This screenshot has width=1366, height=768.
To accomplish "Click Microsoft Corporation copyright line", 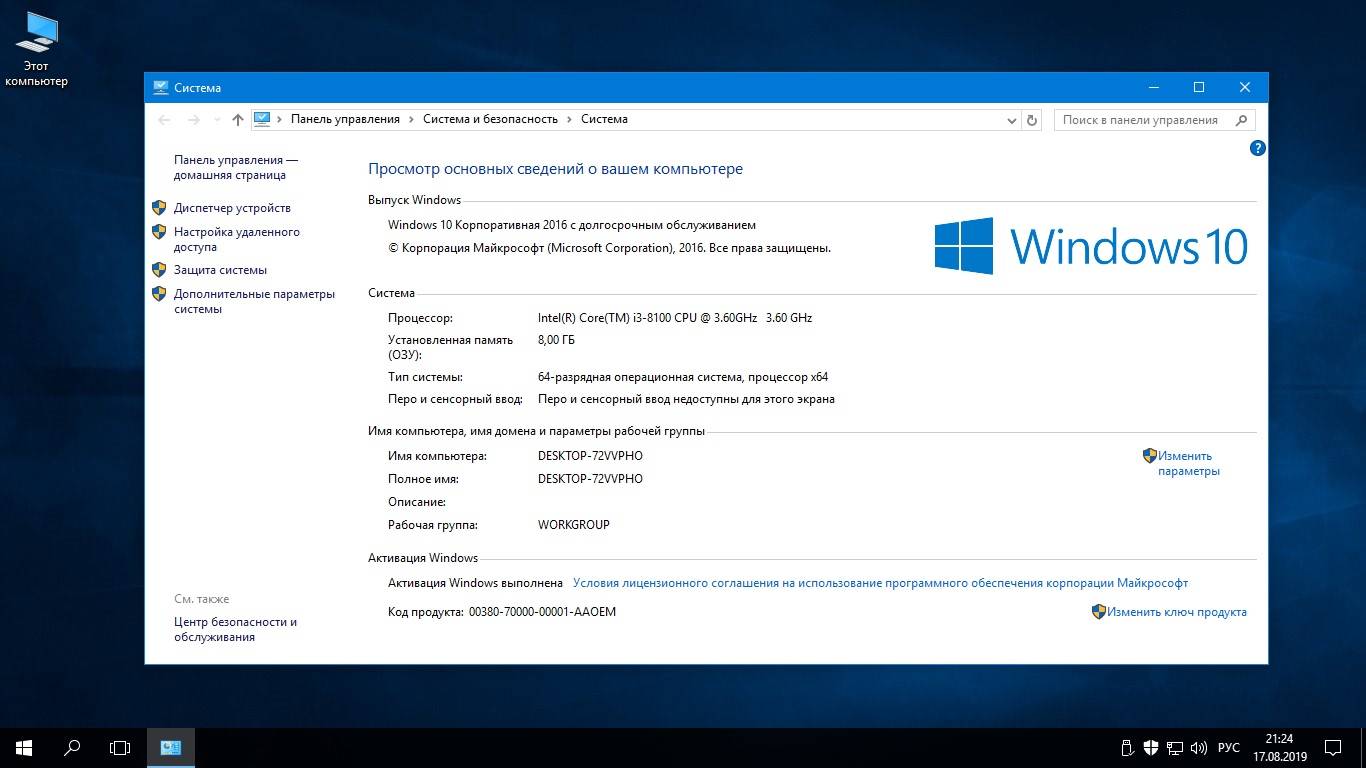I will tap(609, 248).
